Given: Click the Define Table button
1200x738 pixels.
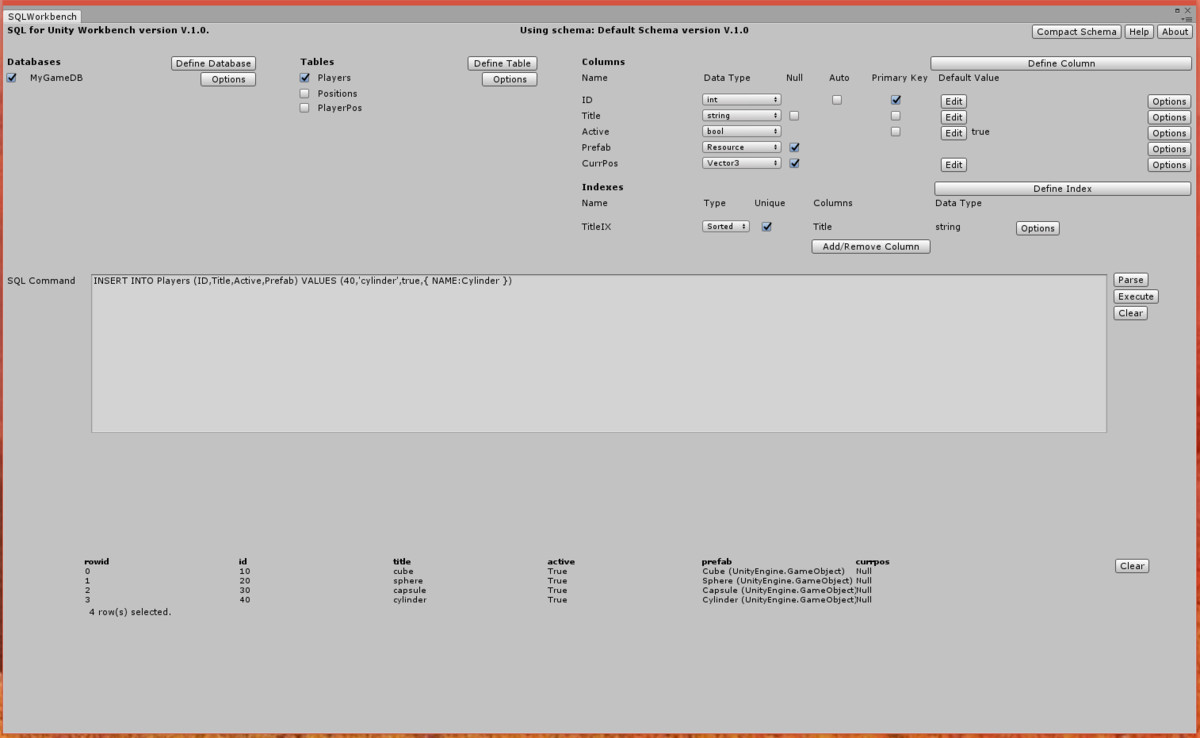Looking at the screenshot, I should click(x=502, y=63).
